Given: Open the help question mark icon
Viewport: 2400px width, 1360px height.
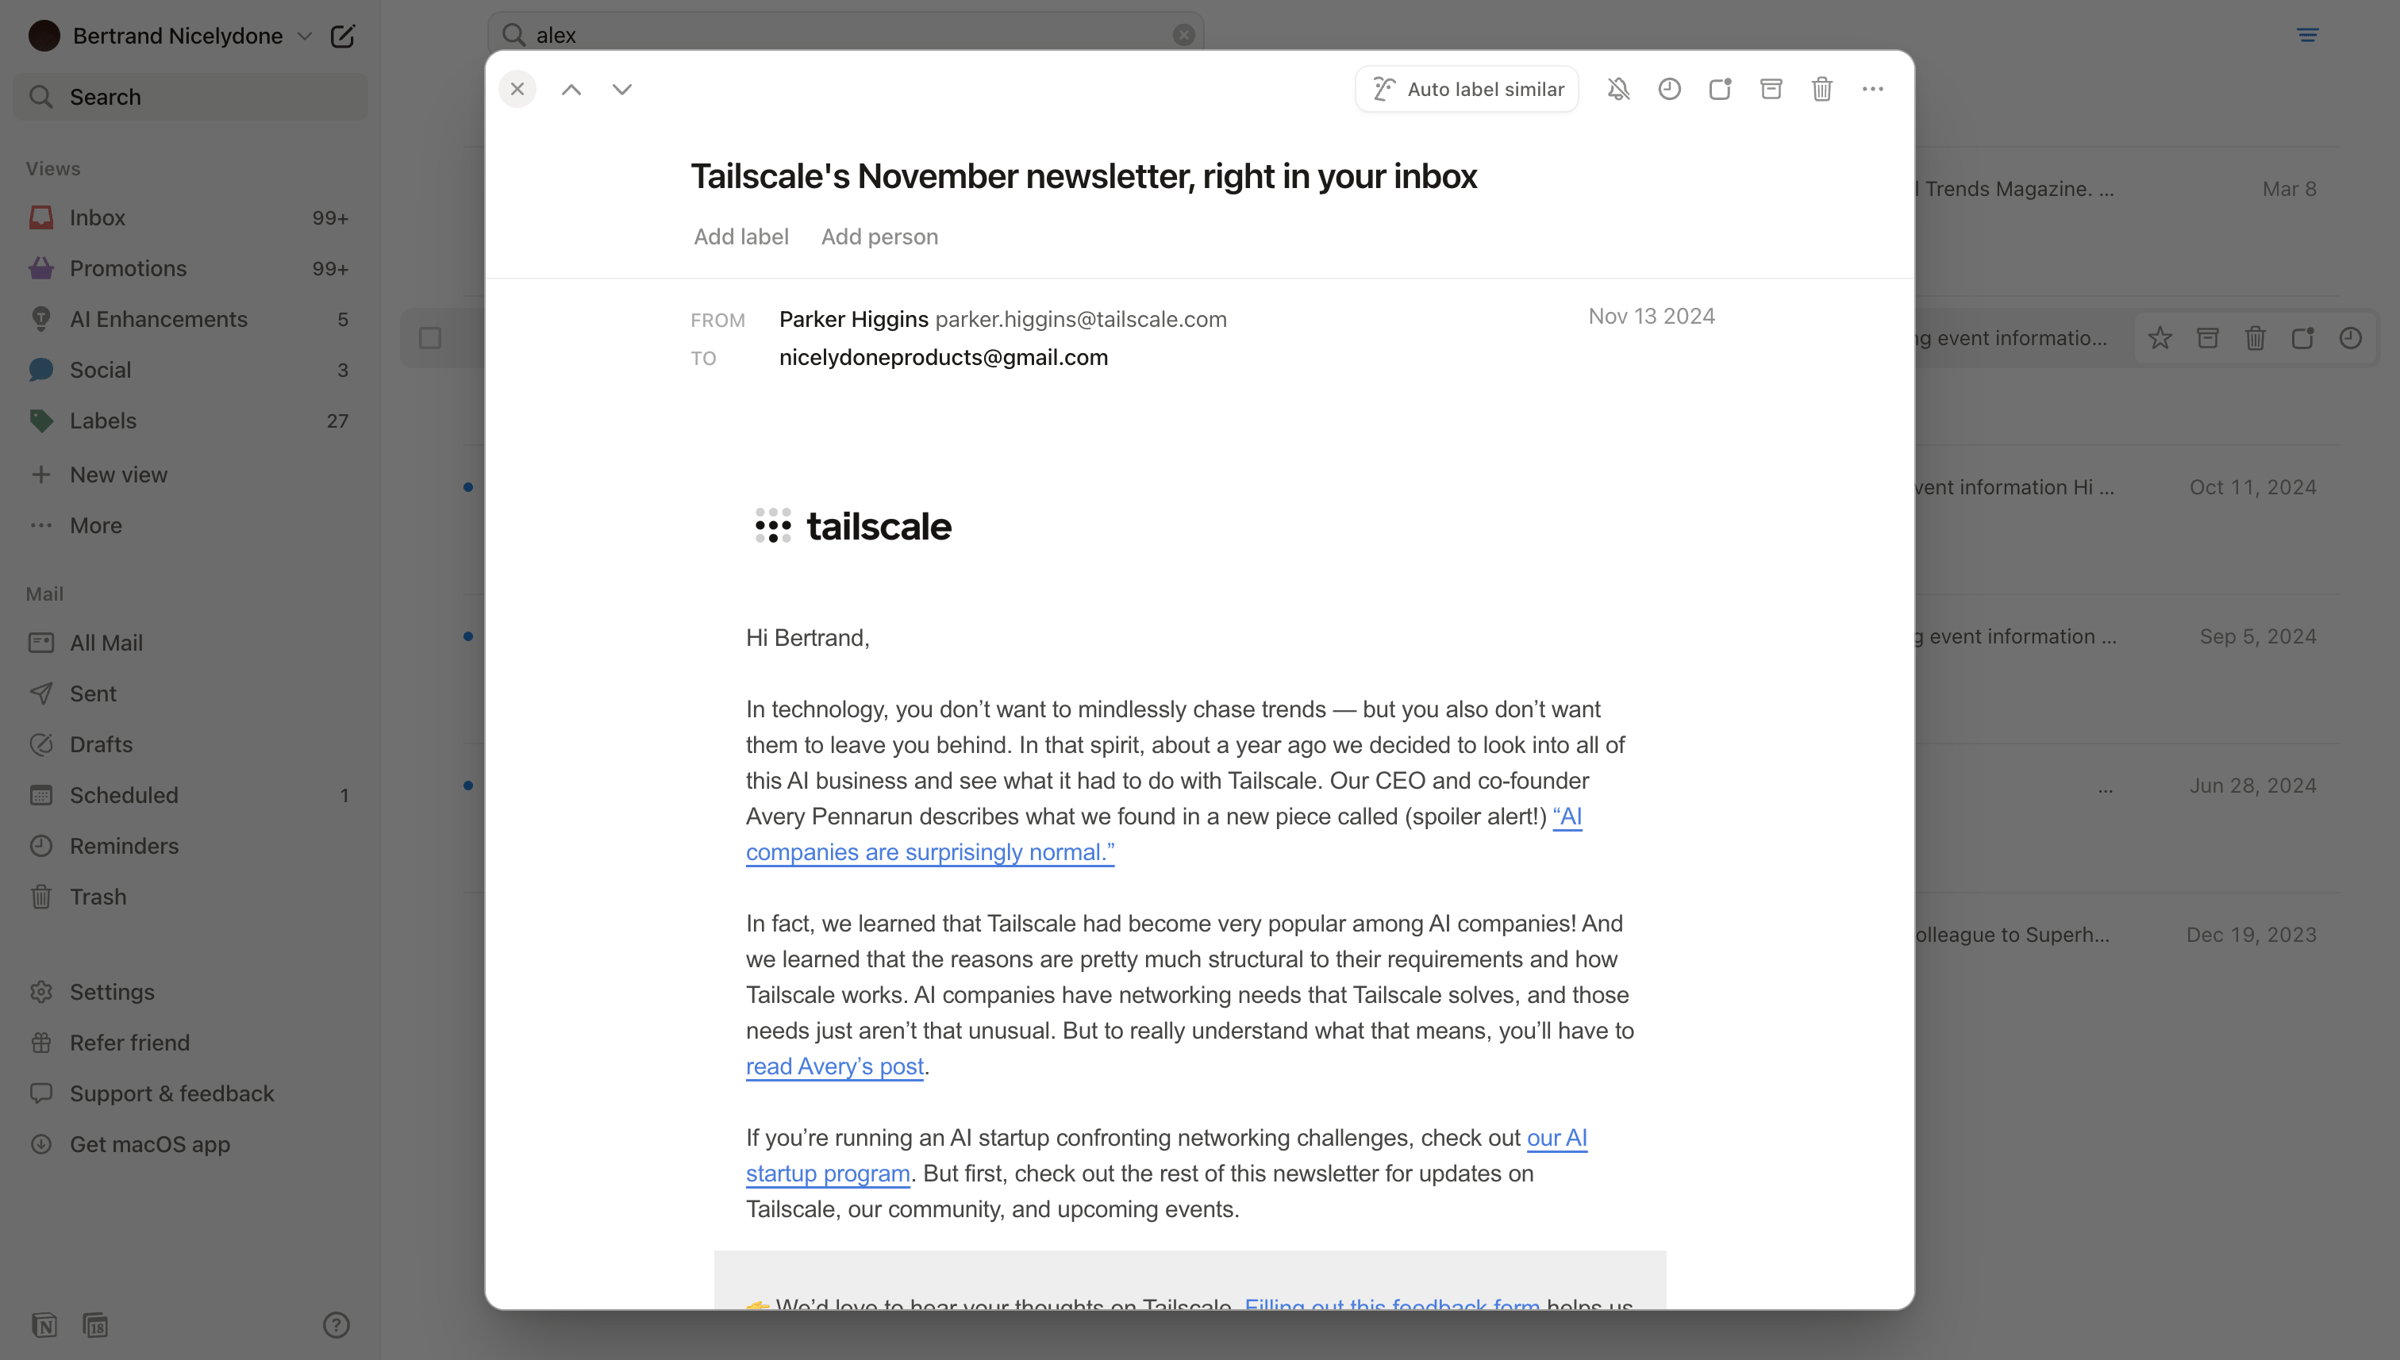Looking at the screenshot, I should 336,1325.
